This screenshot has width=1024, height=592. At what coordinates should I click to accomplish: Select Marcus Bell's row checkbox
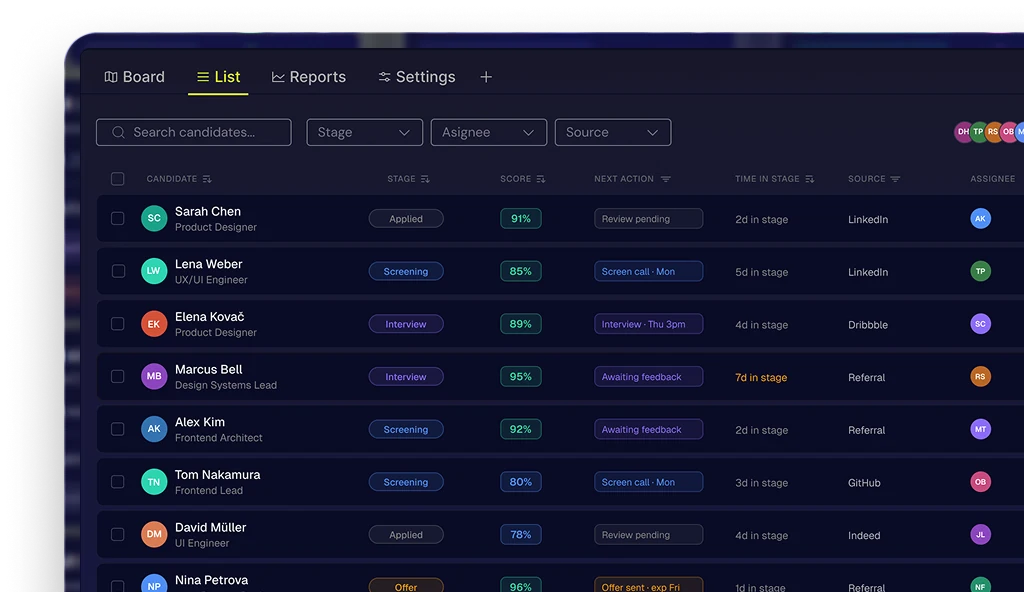(118, 376)
